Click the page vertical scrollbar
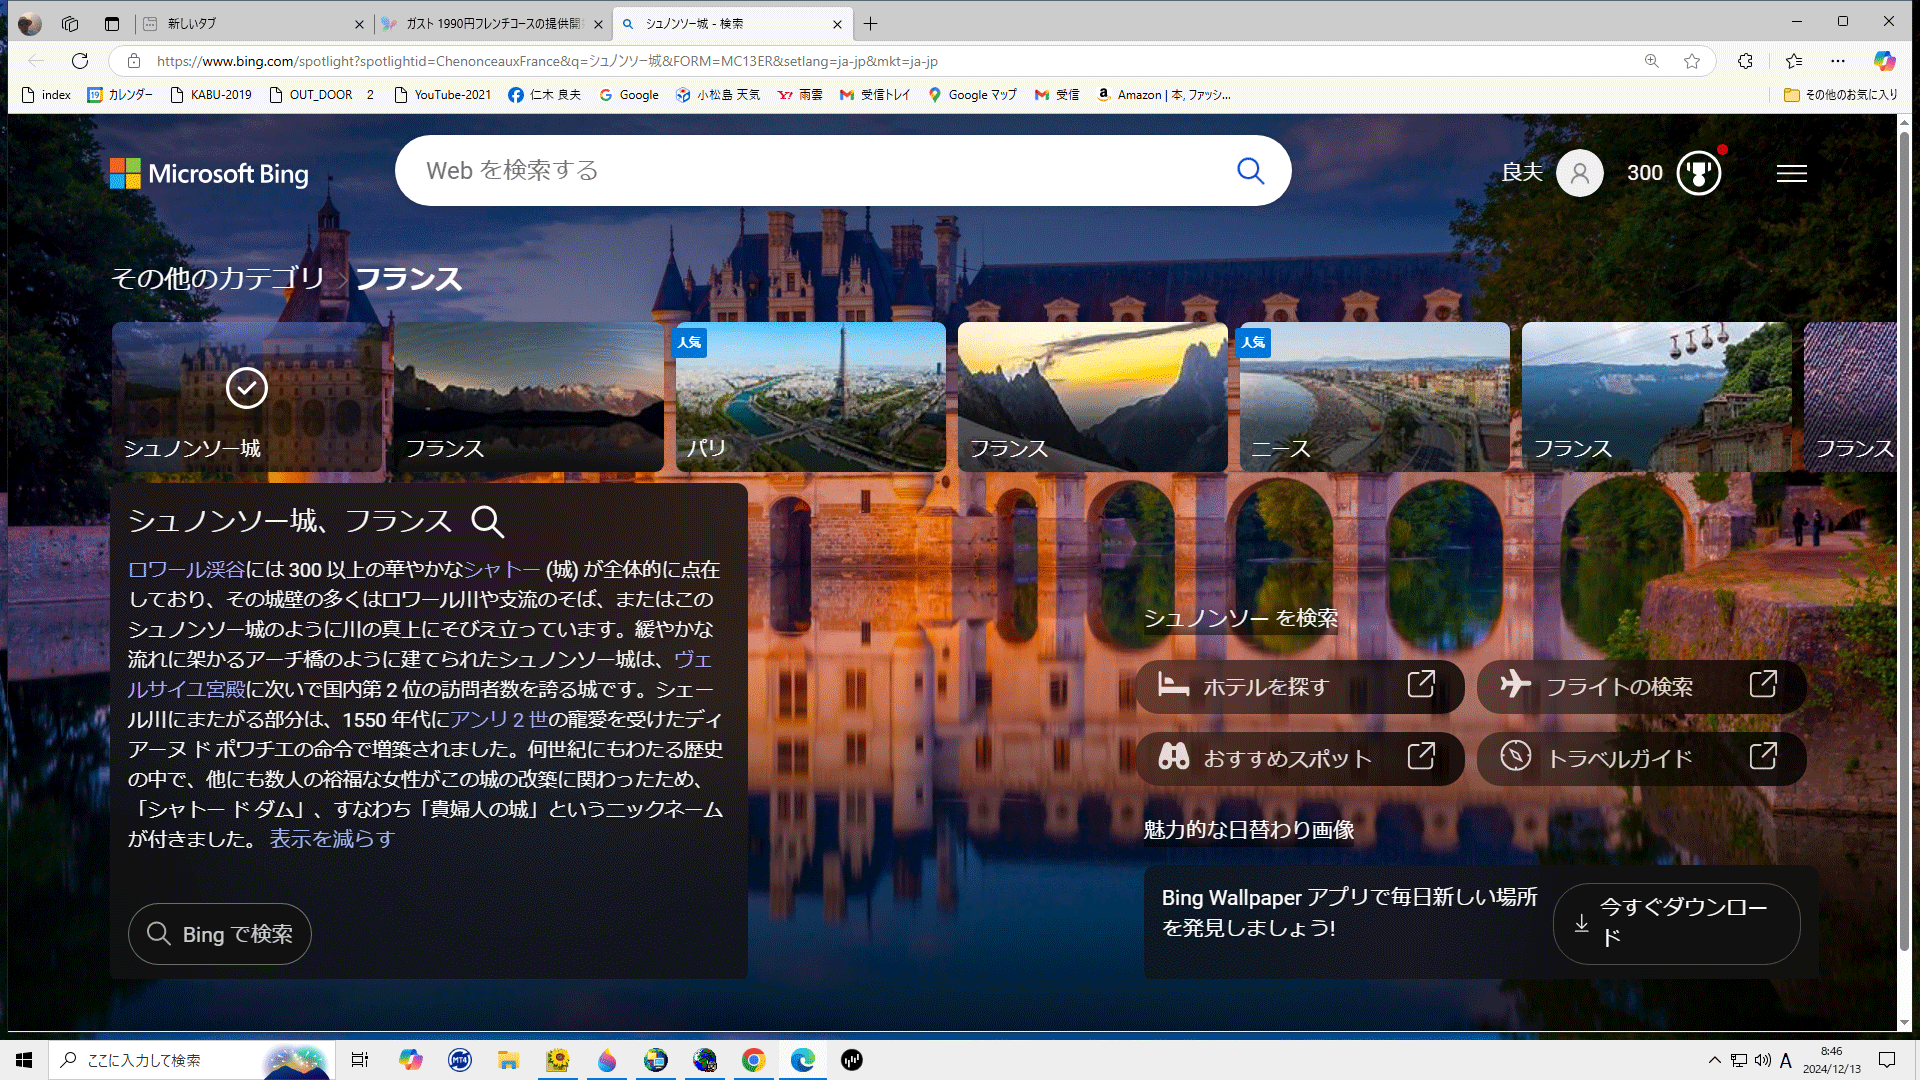This screenshot has width=1920, height=1080. tap(1904, 540)
